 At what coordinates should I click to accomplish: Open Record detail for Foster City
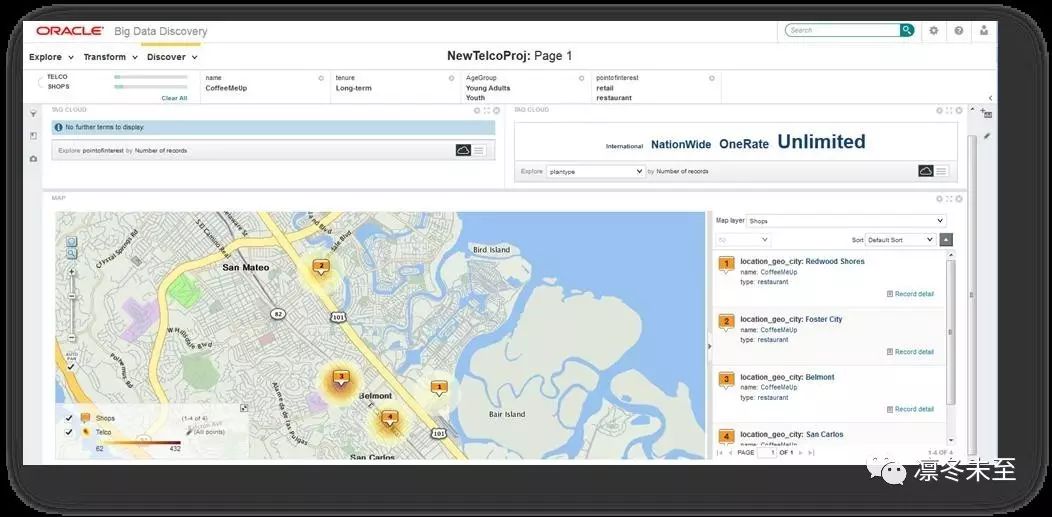click(910, 351)
